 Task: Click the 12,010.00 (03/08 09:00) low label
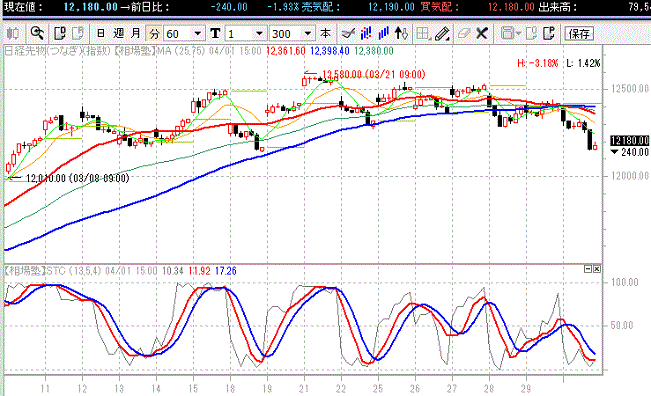point(77,178)
